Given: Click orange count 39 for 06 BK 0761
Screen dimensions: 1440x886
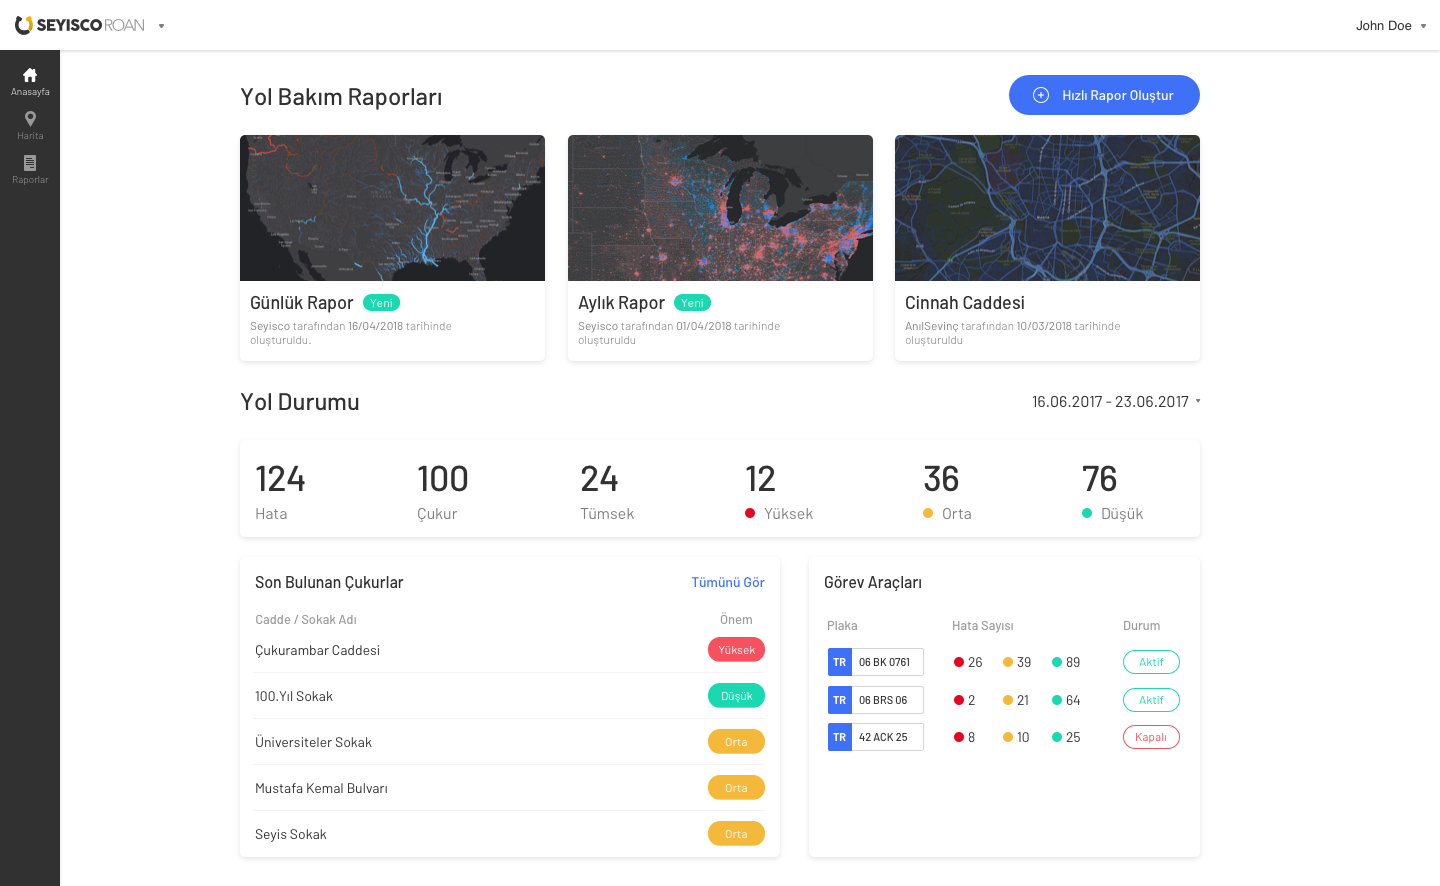Looking at the screenshot, I should (x=1017, y=662).
